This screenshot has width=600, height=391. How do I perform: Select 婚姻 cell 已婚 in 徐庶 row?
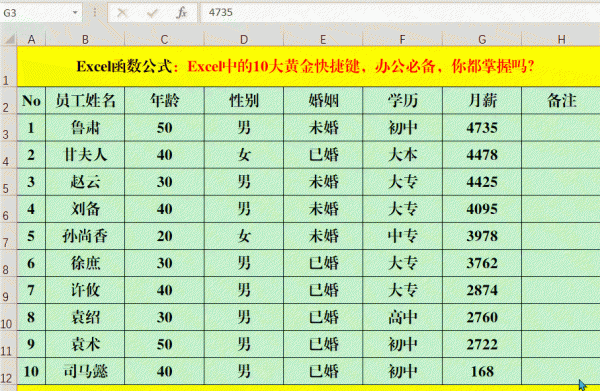(323, 263)
